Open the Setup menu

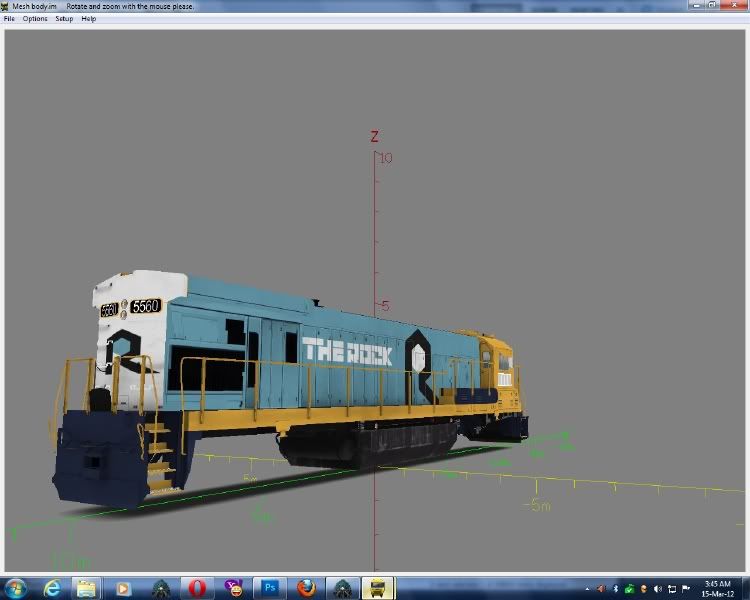coord(64,19)
